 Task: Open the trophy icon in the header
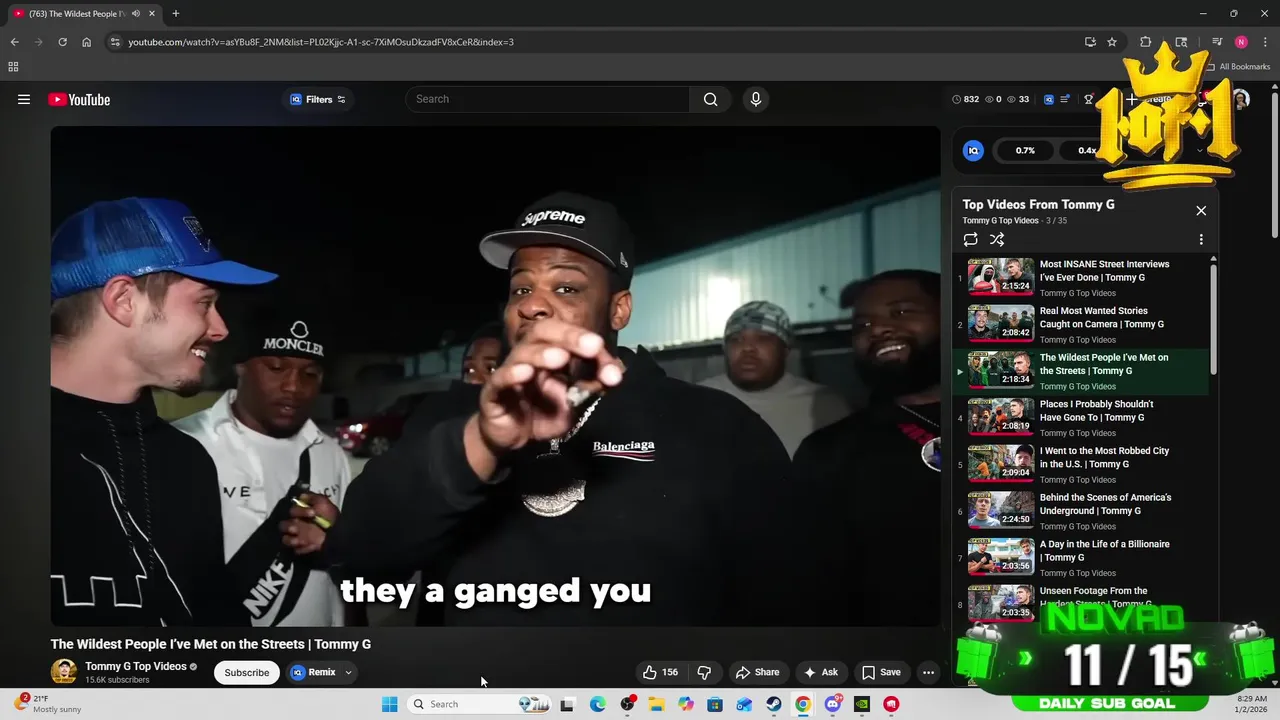pos(1089,99)
